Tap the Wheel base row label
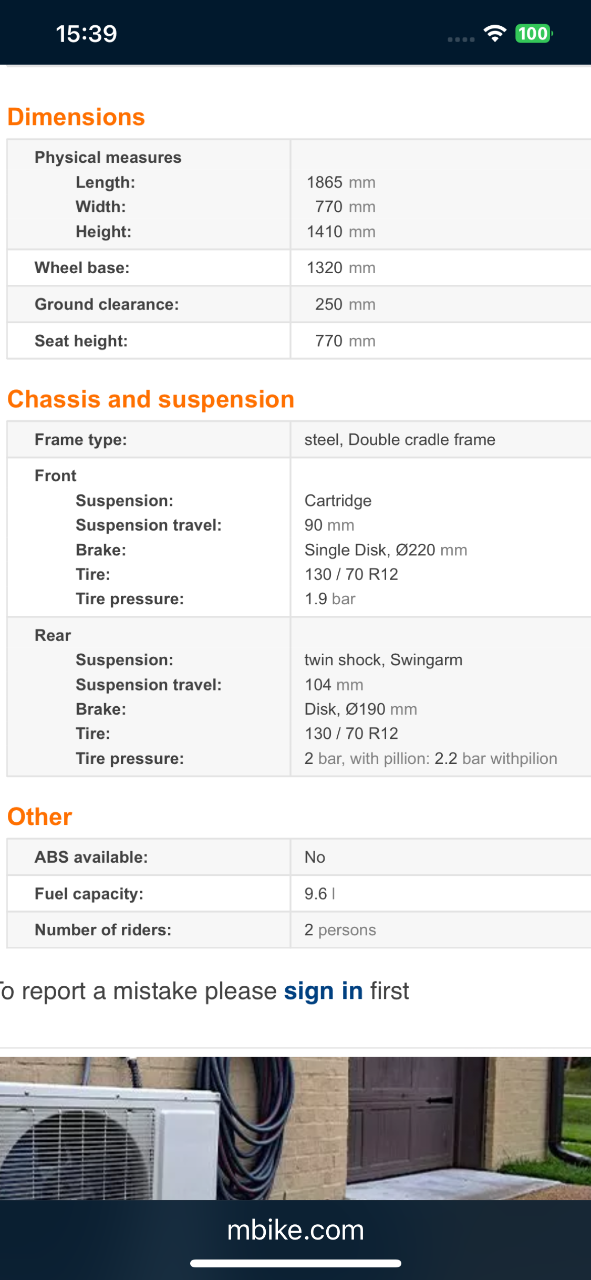 tap(82, 268)
